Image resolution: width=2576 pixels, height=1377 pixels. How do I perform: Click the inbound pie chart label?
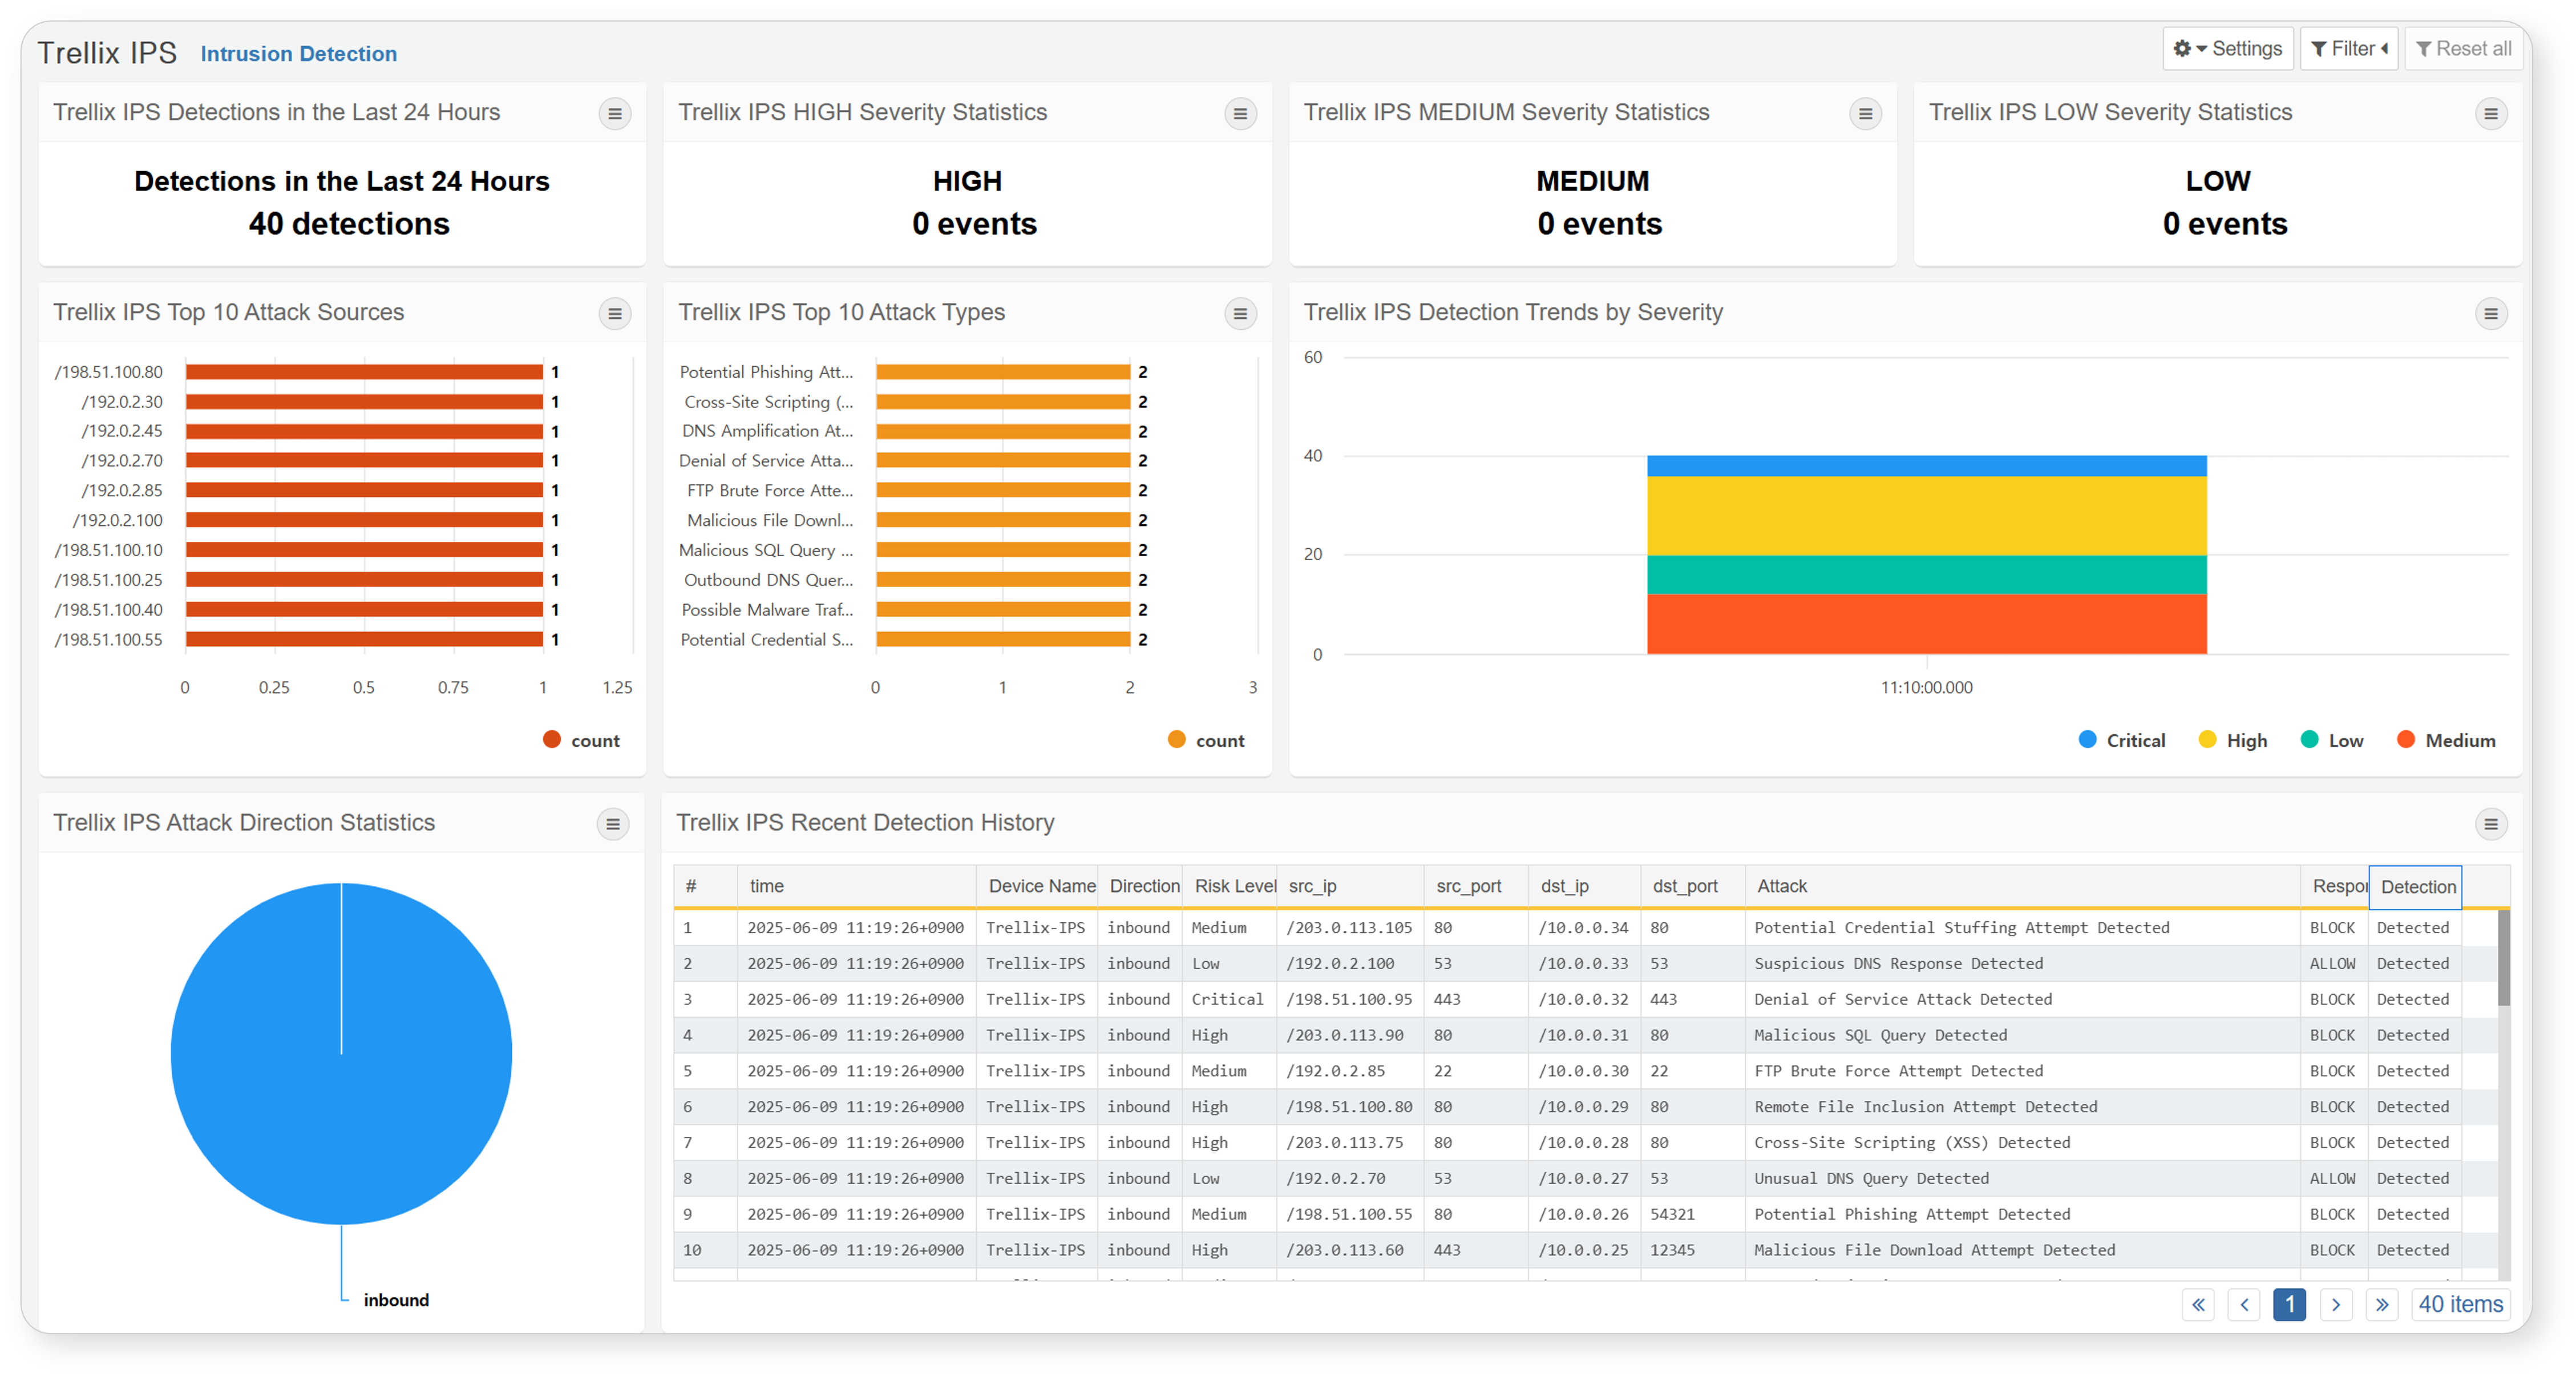(x=396, y=1300)
